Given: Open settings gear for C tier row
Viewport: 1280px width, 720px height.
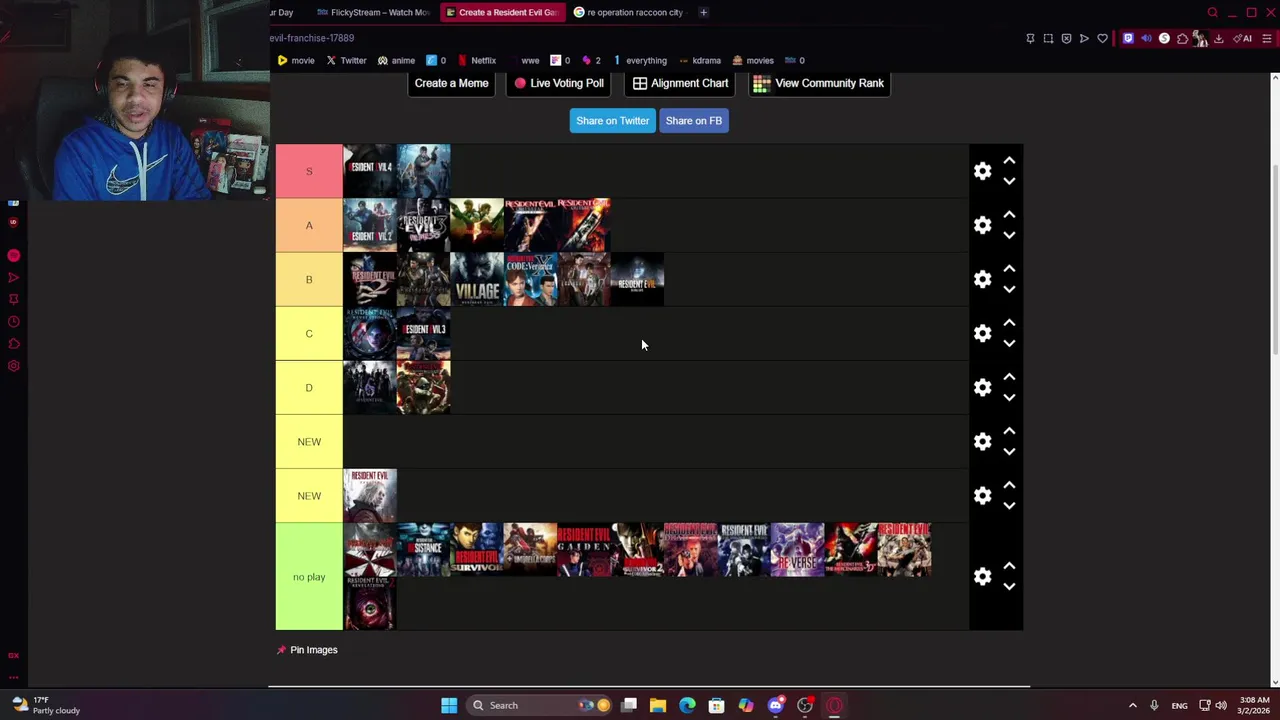Looking at the screenshot, I should (982, 333).
